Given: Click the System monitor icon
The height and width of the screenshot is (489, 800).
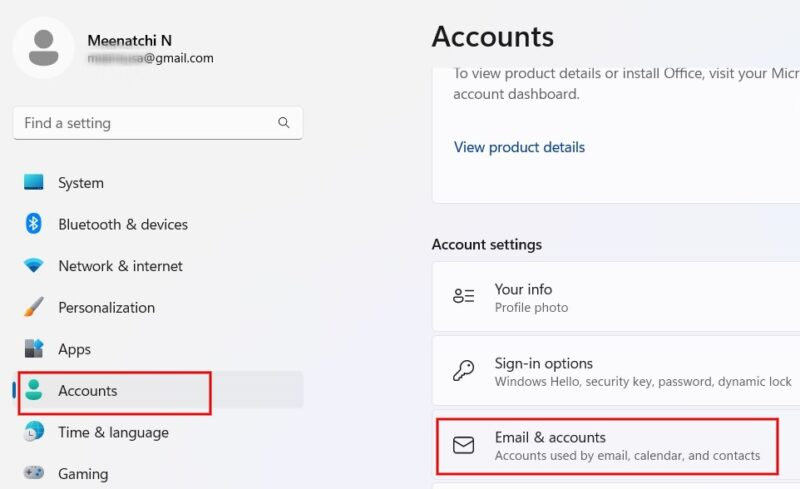Looking at the screenshot, I should [34, 182].
